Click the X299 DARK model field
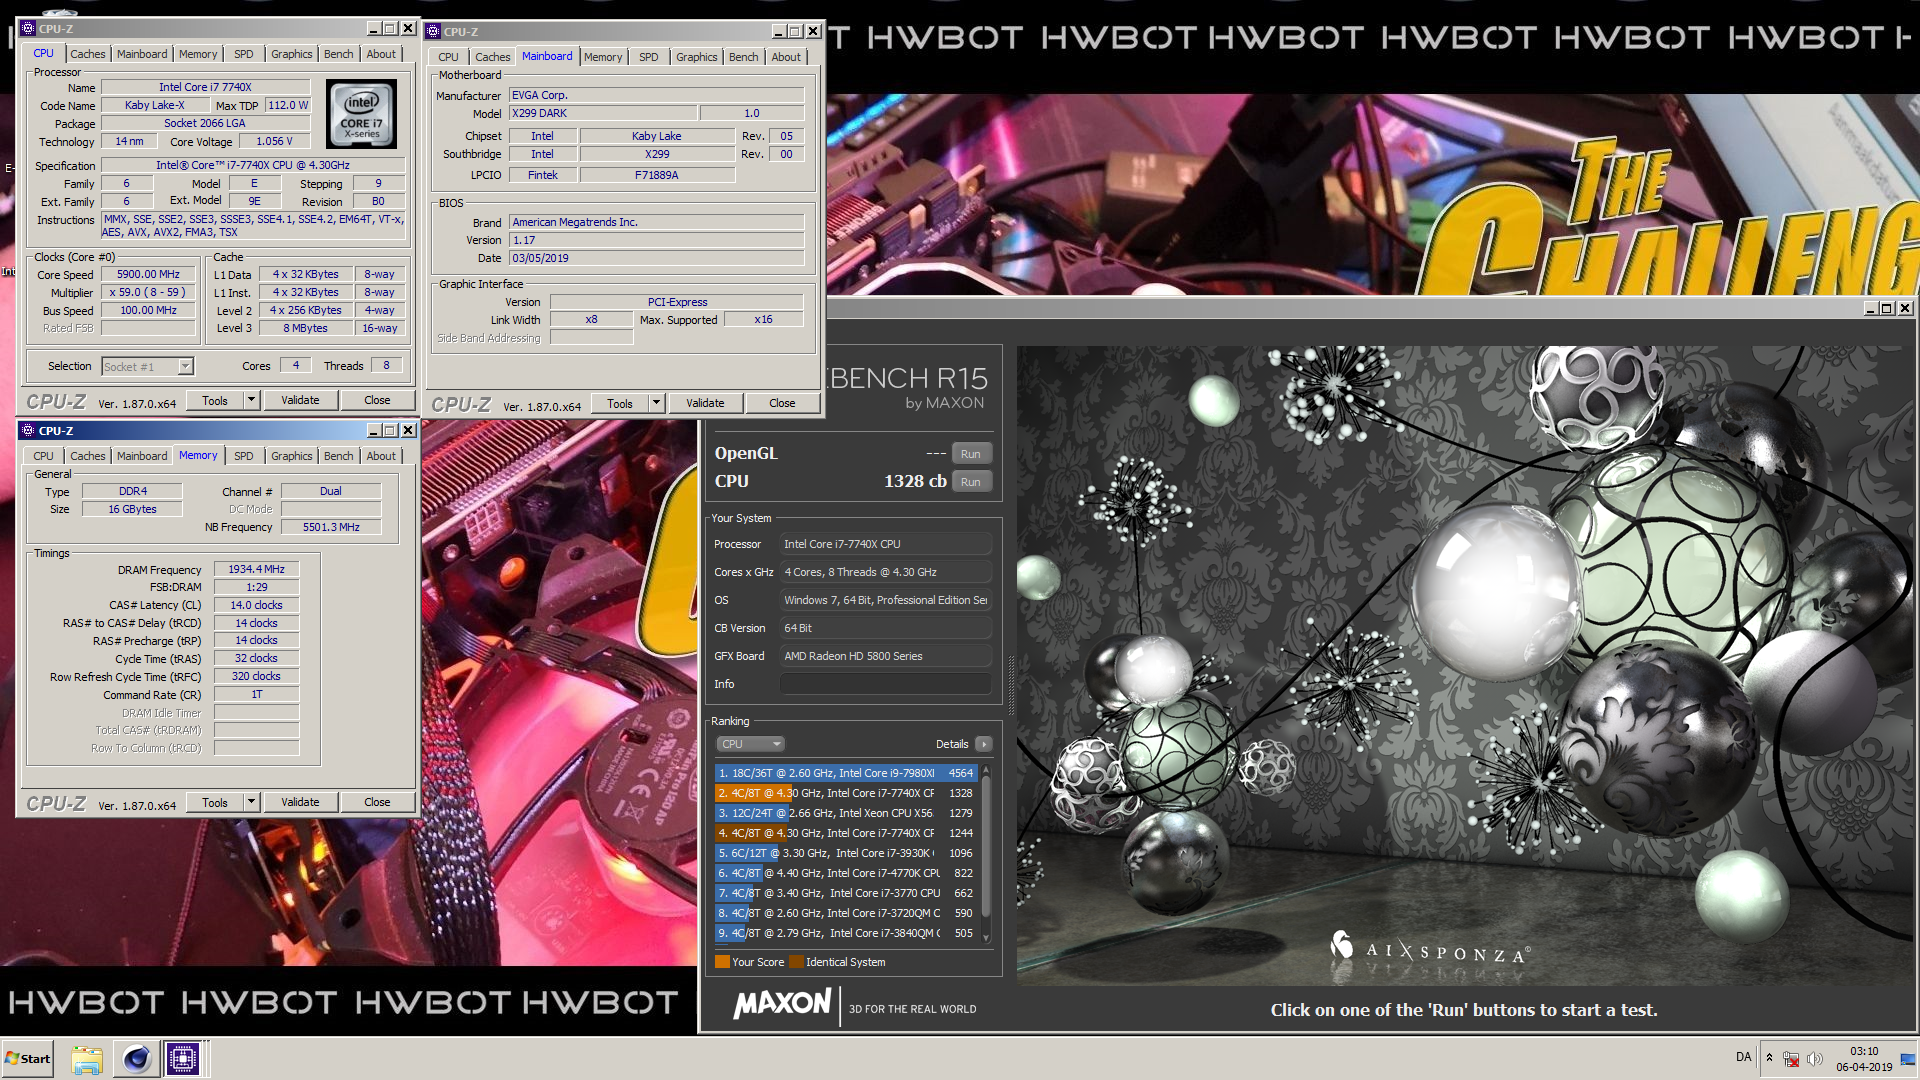Image resolution: width=1920 pixels, height=1080 pixels. pyautogui.click(x=603, y=113)
